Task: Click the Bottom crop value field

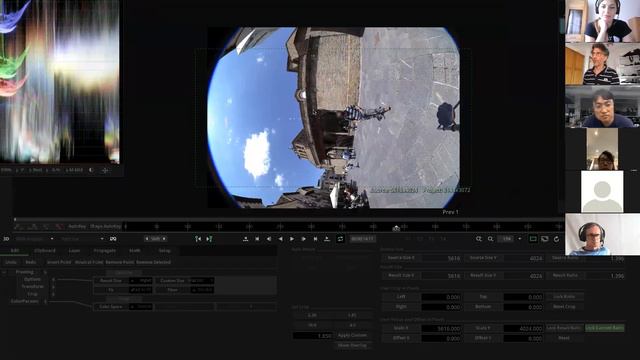Action: pos(523,307)
